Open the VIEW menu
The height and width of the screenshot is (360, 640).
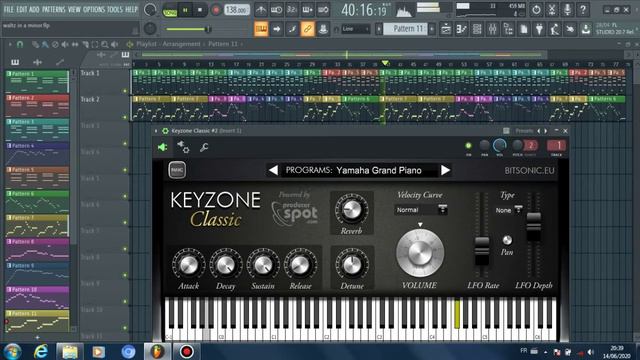[74, 9]
